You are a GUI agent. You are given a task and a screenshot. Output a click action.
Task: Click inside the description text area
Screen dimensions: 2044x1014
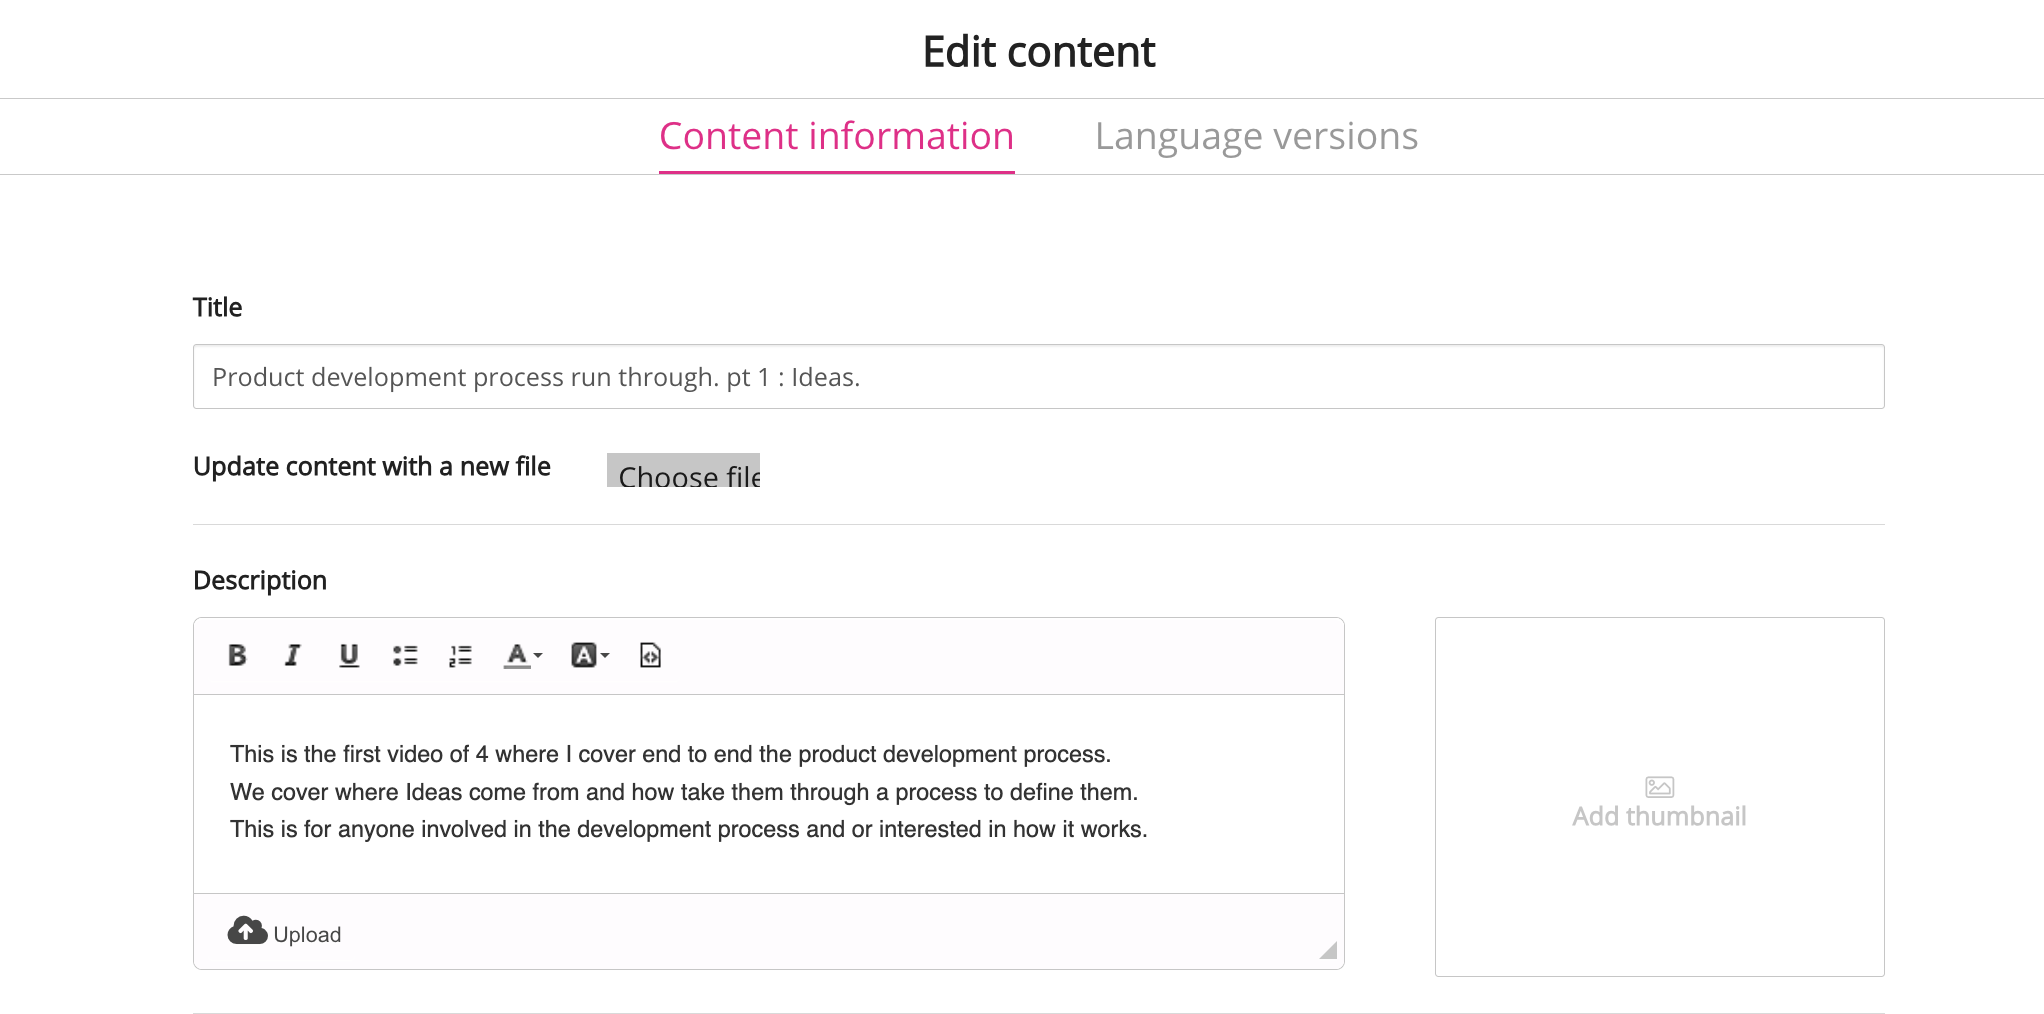[x=768, y=792]
